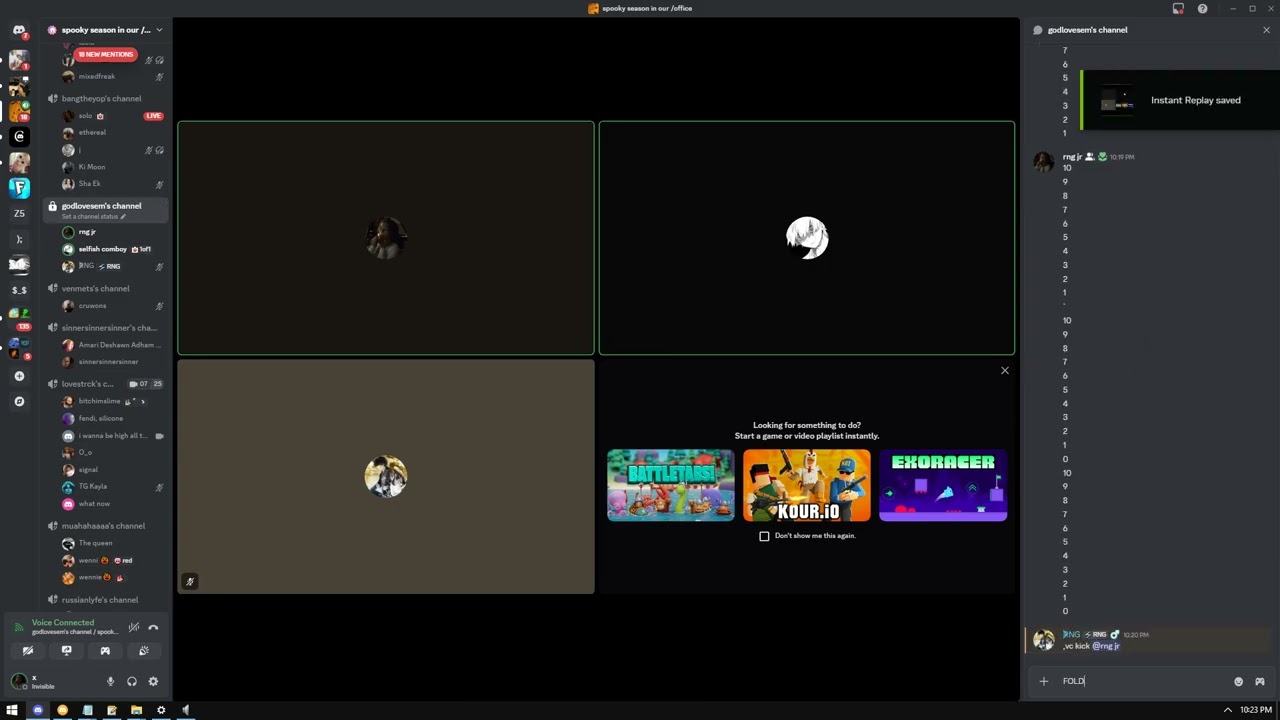Open the emoji picker in chat box

(1238, 681)
